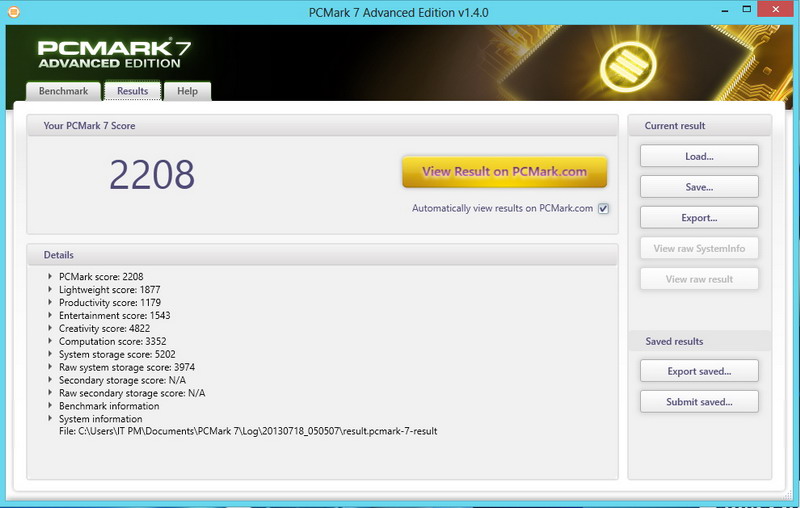This screenshot has height=508, width=800.
Task: Click the PCMark 7 Advanced Edition logo
Action: tap(110, 54)
